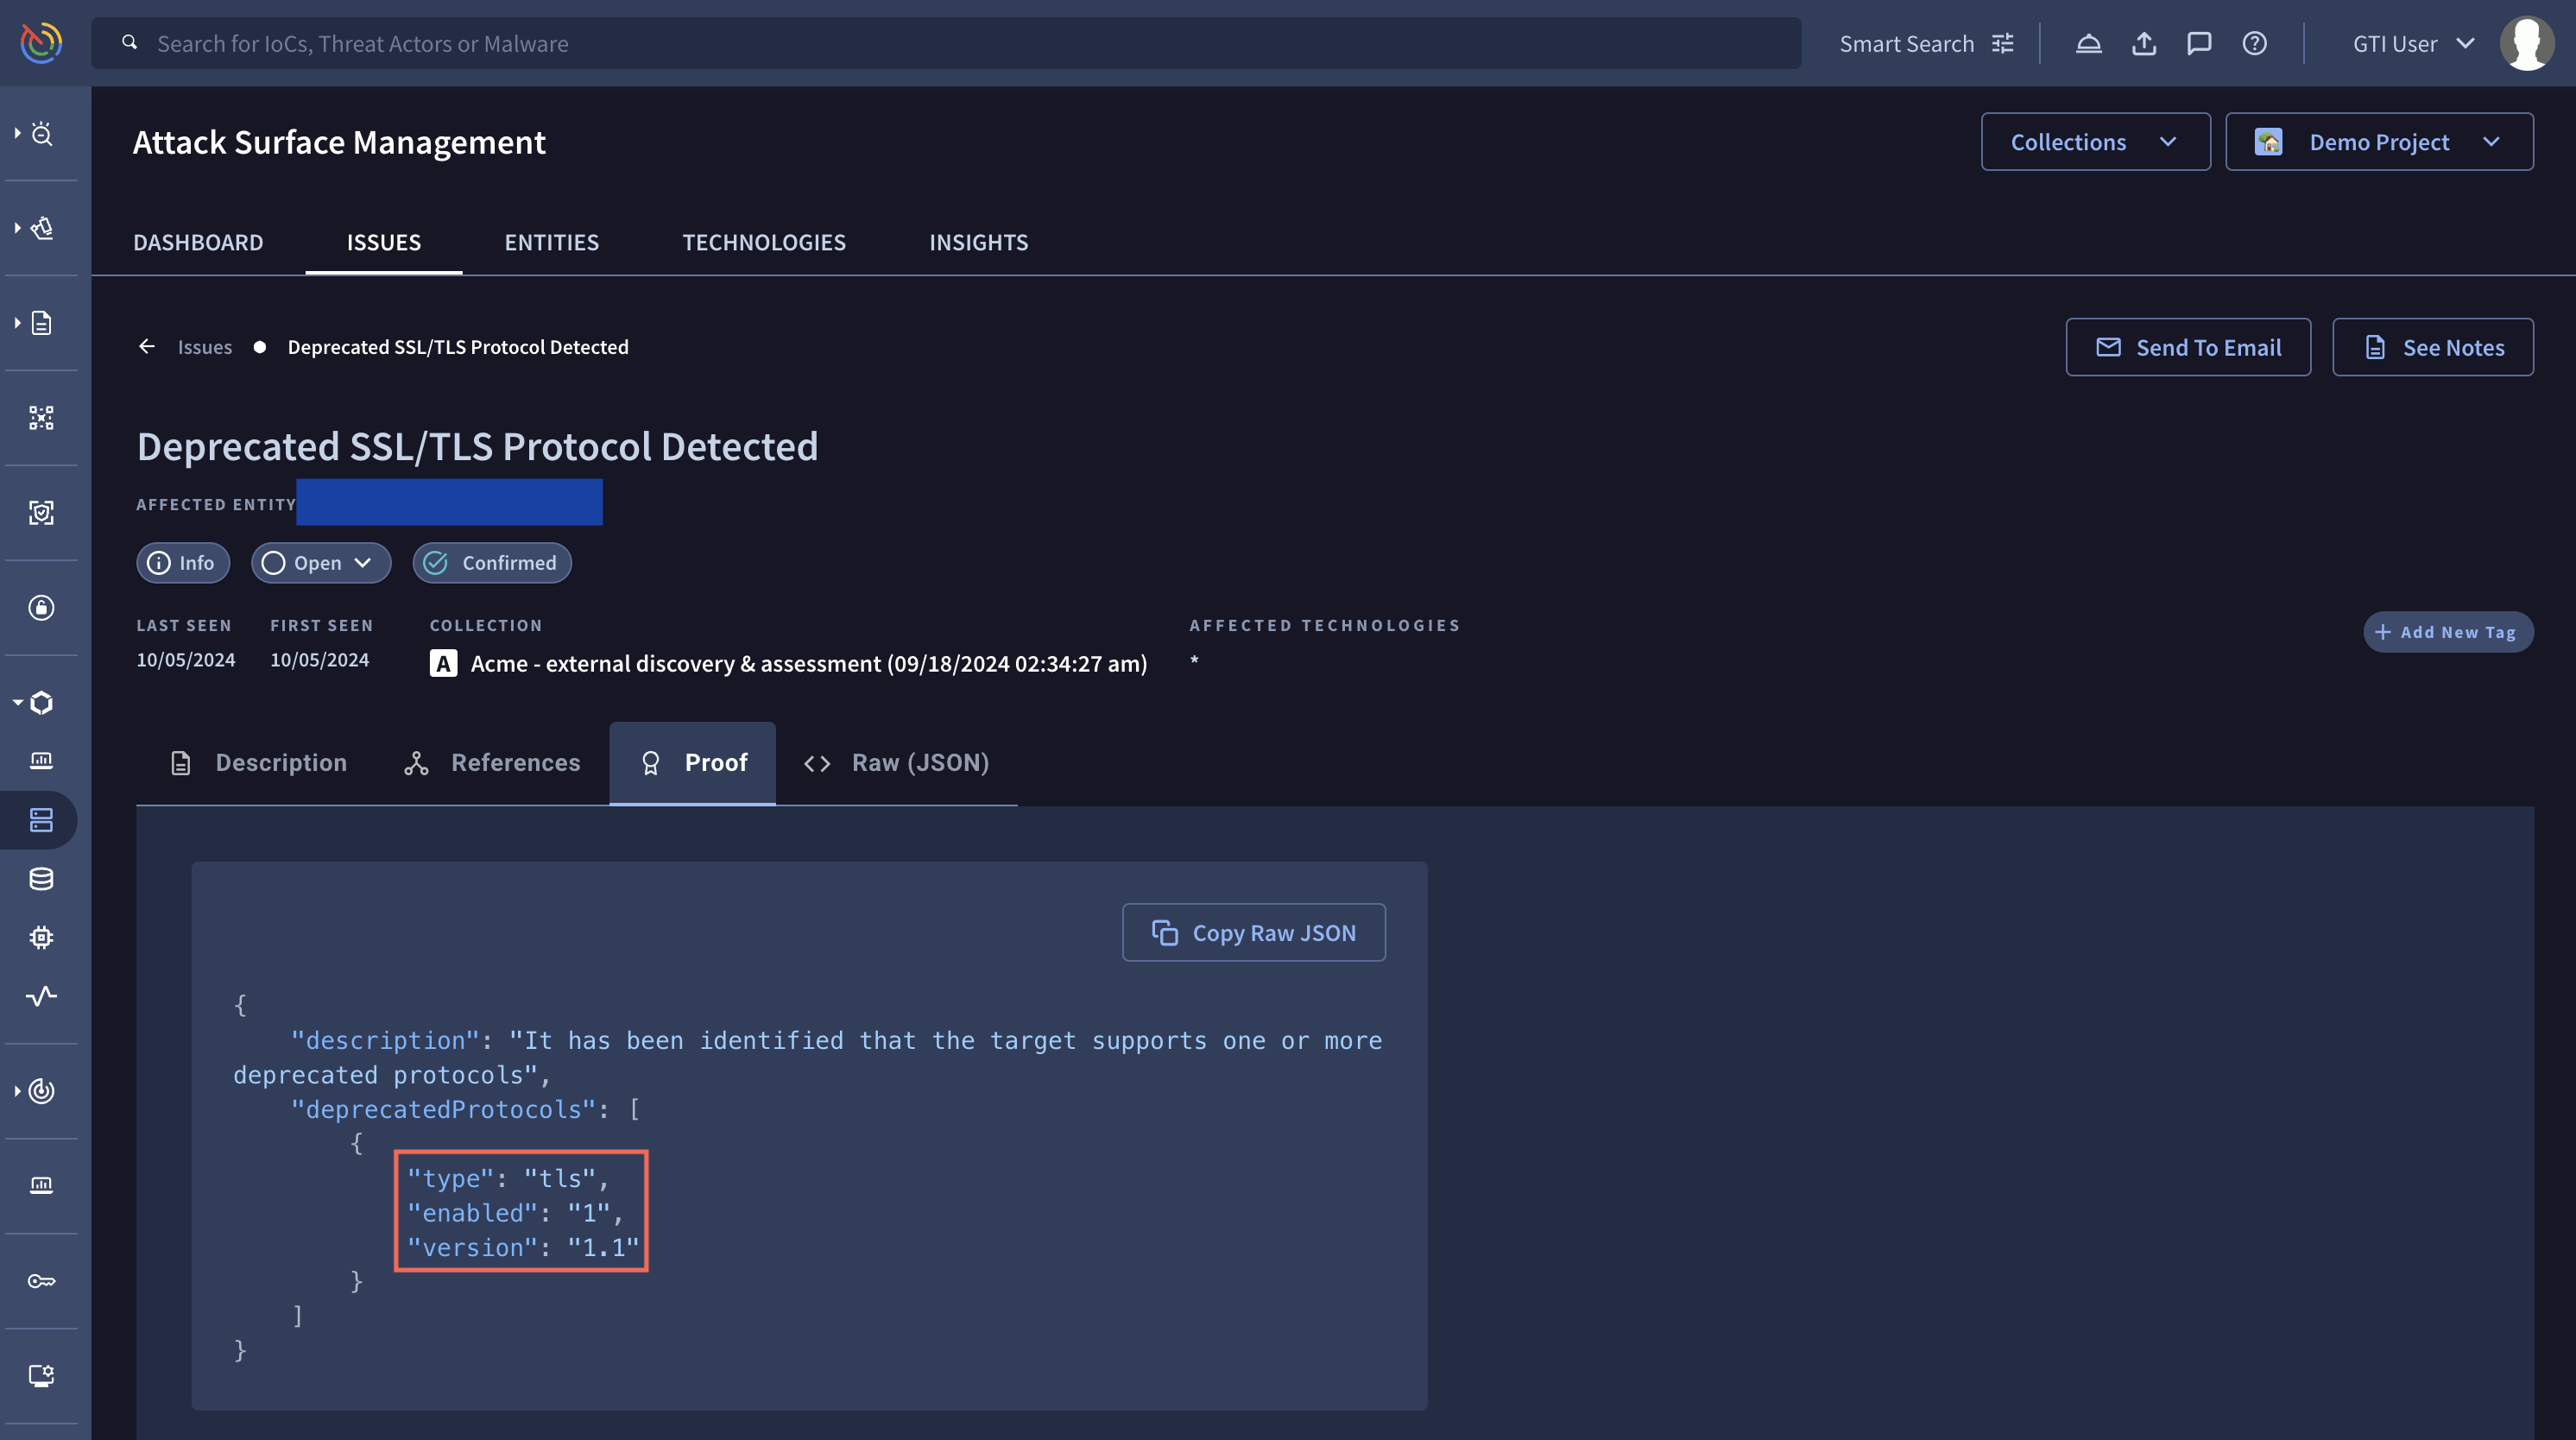This screenshot has width=2576, height=1440.
Task: Expand the radar sidebar section arrow
Action: [x=17, y=1090]
